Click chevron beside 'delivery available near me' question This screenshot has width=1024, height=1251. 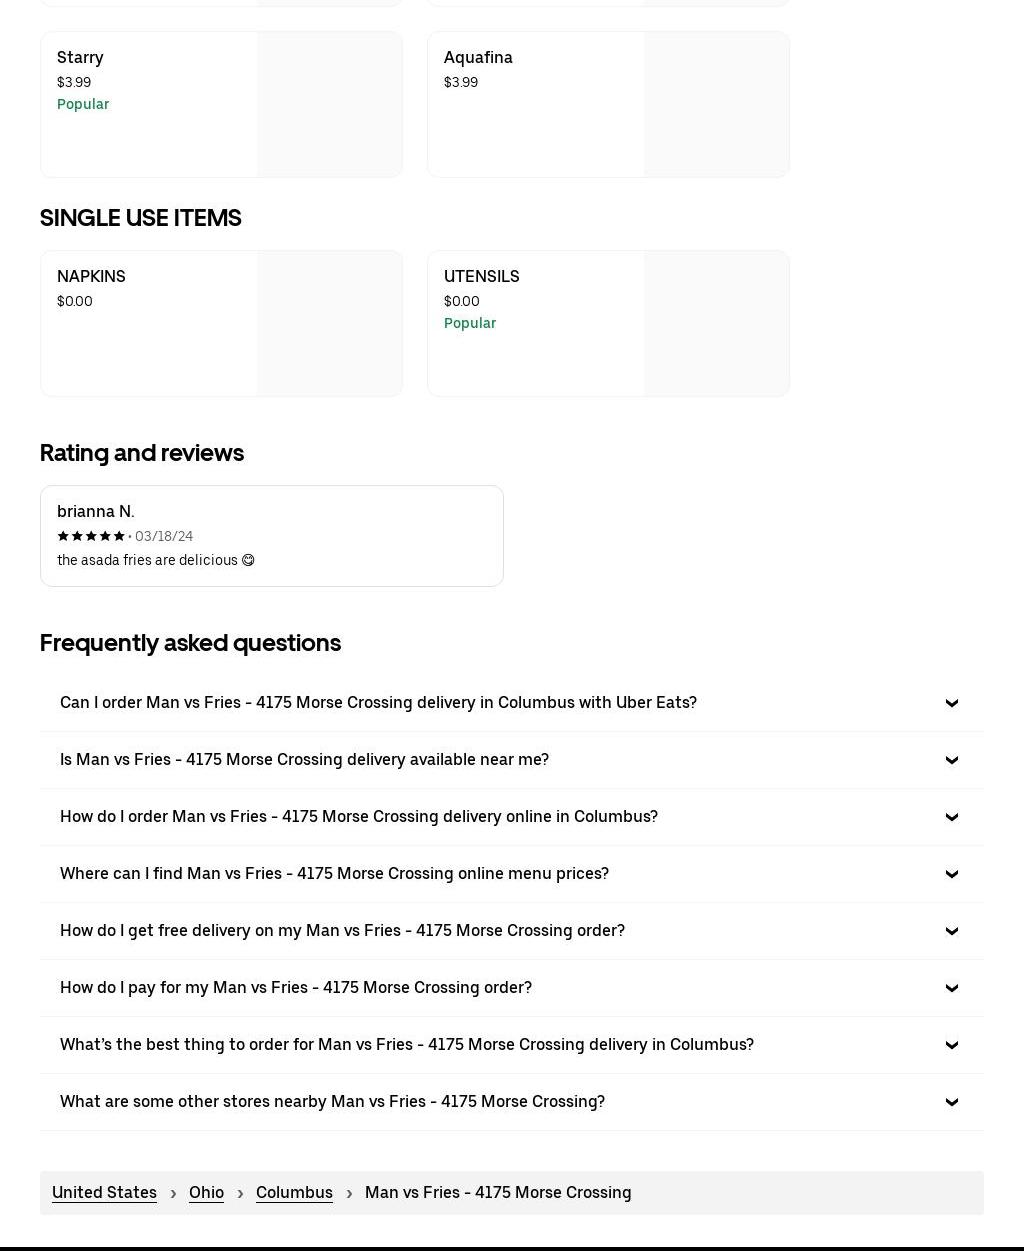951,760
